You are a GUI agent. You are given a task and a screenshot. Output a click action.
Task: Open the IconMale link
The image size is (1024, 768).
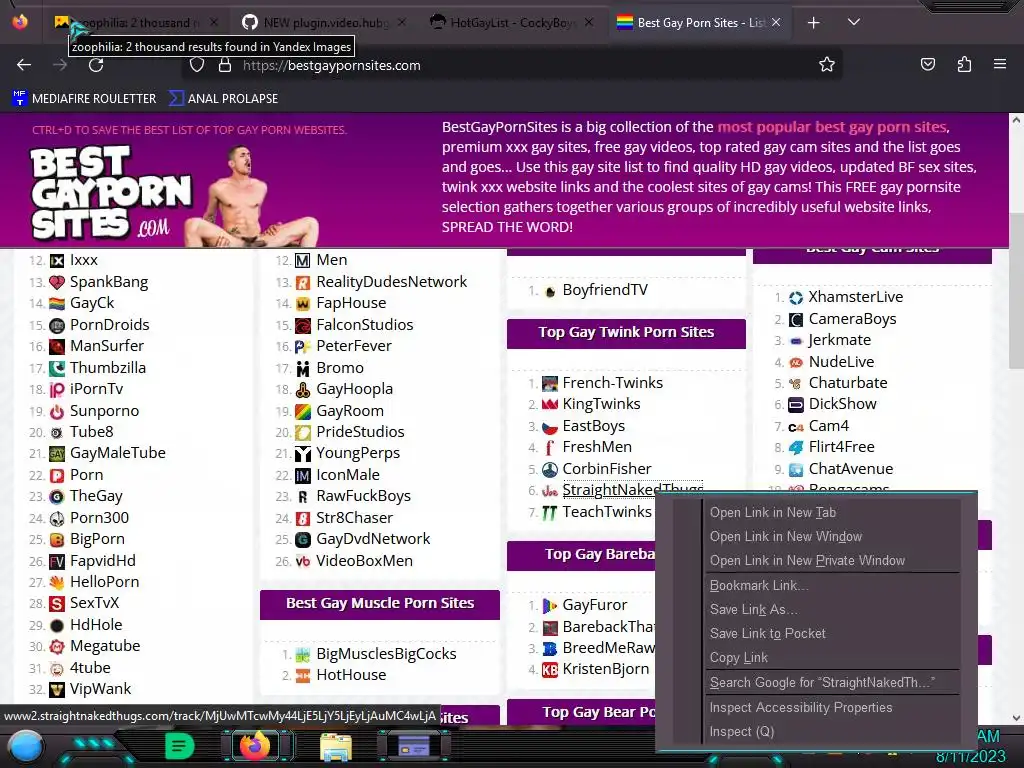tap(347, 475)
